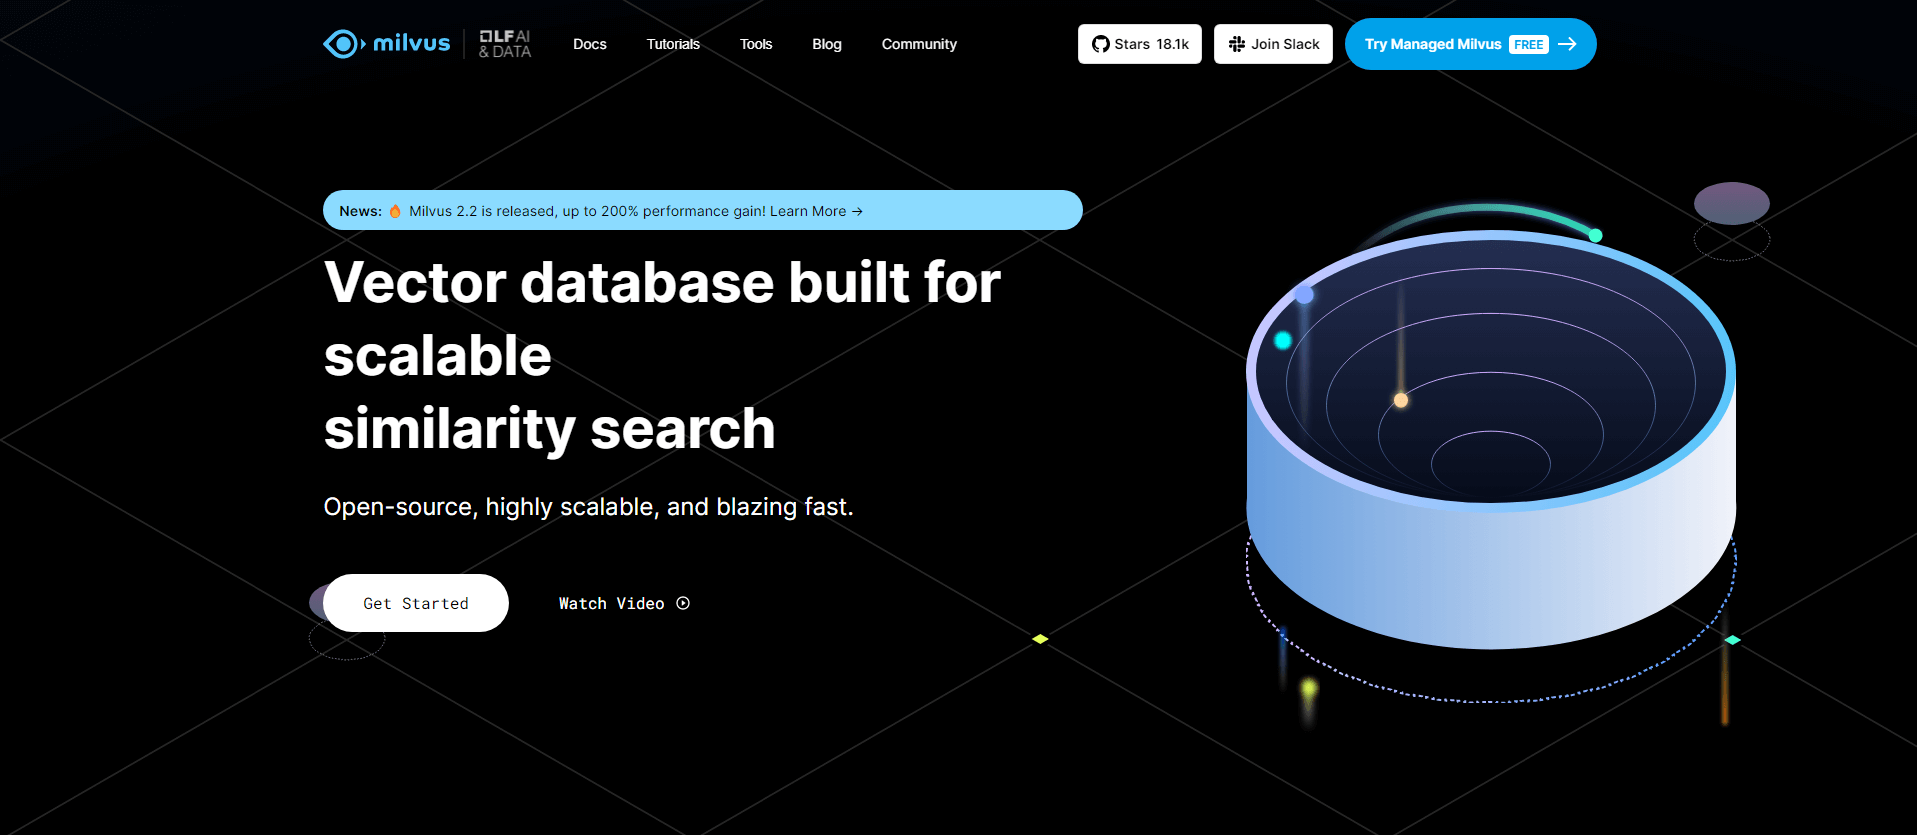This screenshot has width=1917, height=835.
Task: Open the Docs menu
Action: [590, 44]
